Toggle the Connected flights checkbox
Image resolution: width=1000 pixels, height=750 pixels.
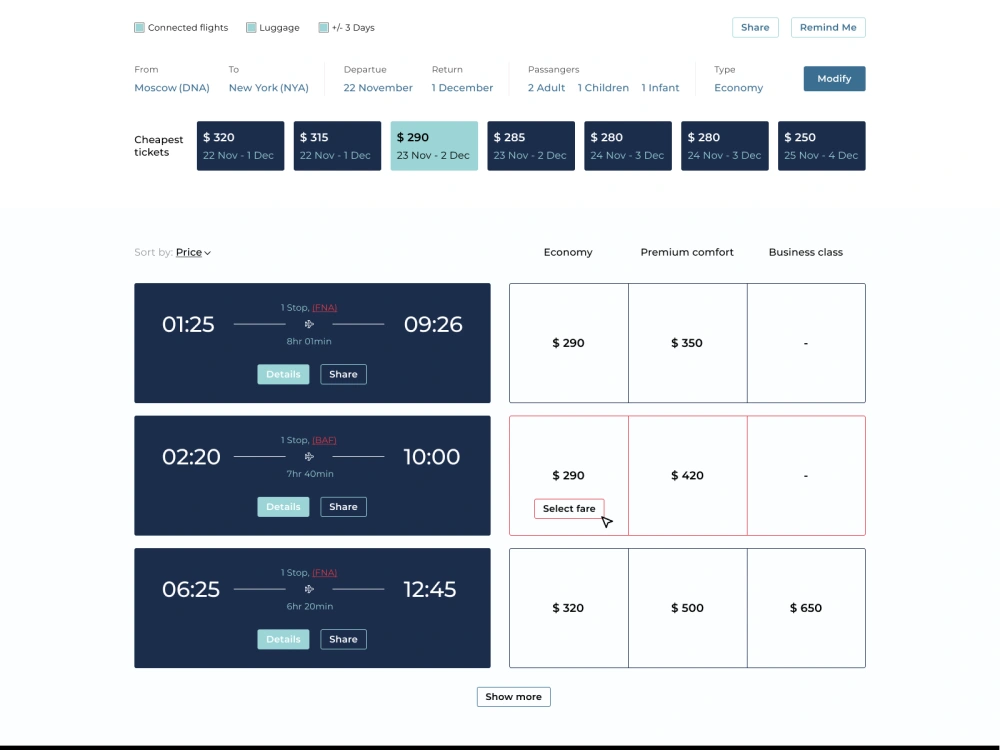[x=139, y=27]
